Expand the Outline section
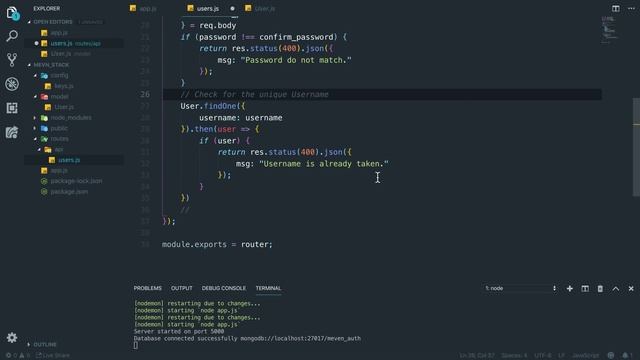 [x=29, y=345]
